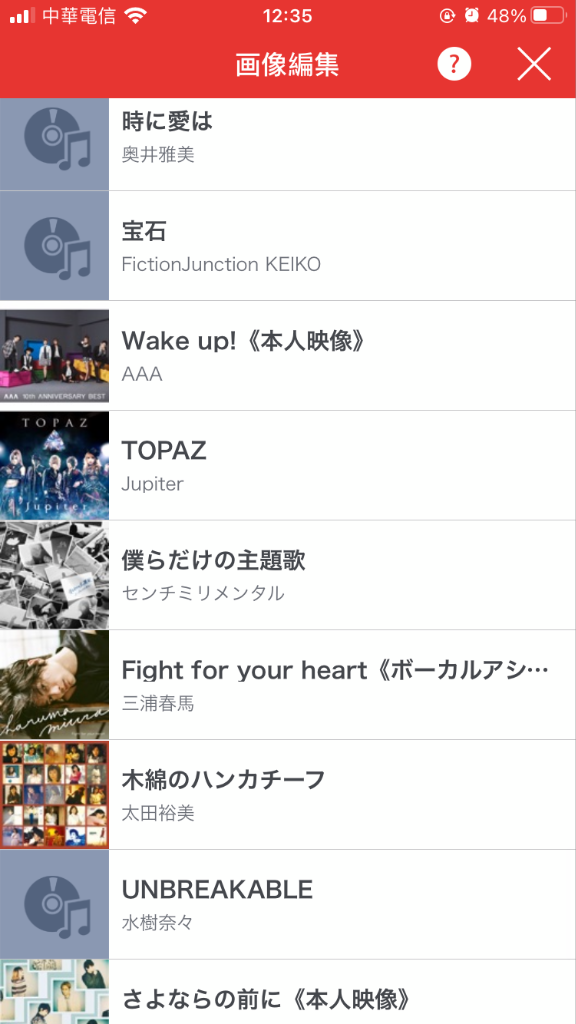Screen dimensions: 576x1024
Task: Select 木綿のハンカチーフ song title
Action: 223,779
